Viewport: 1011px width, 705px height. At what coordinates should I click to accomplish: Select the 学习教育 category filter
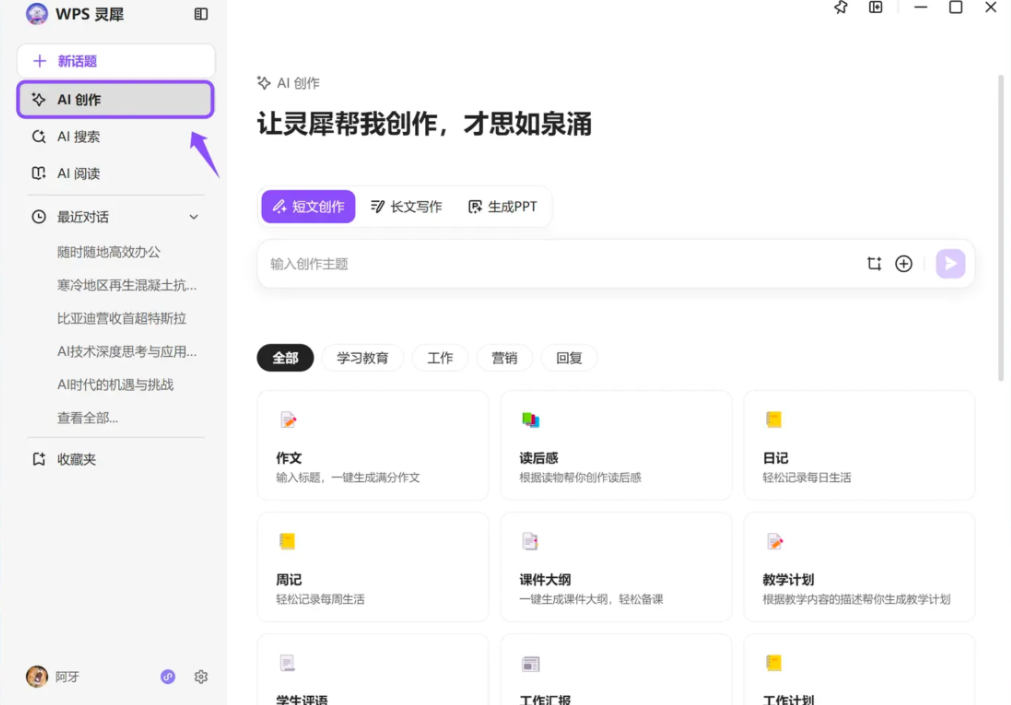(x=362, y=358)
